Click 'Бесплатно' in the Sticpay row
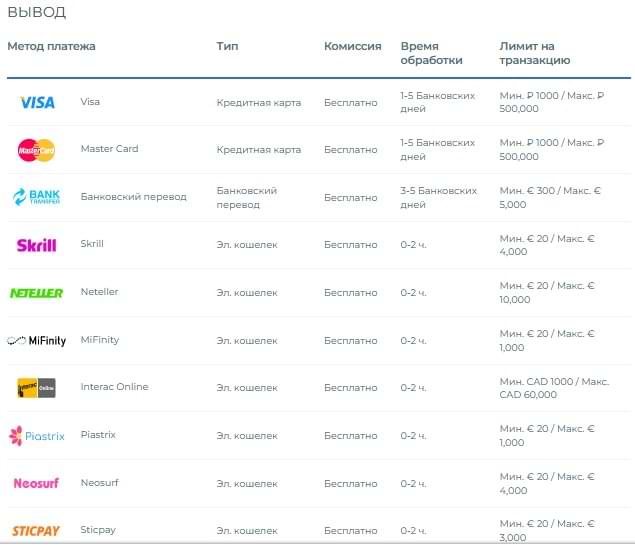Screen dimensions: 635x545 tap(351, 531)
